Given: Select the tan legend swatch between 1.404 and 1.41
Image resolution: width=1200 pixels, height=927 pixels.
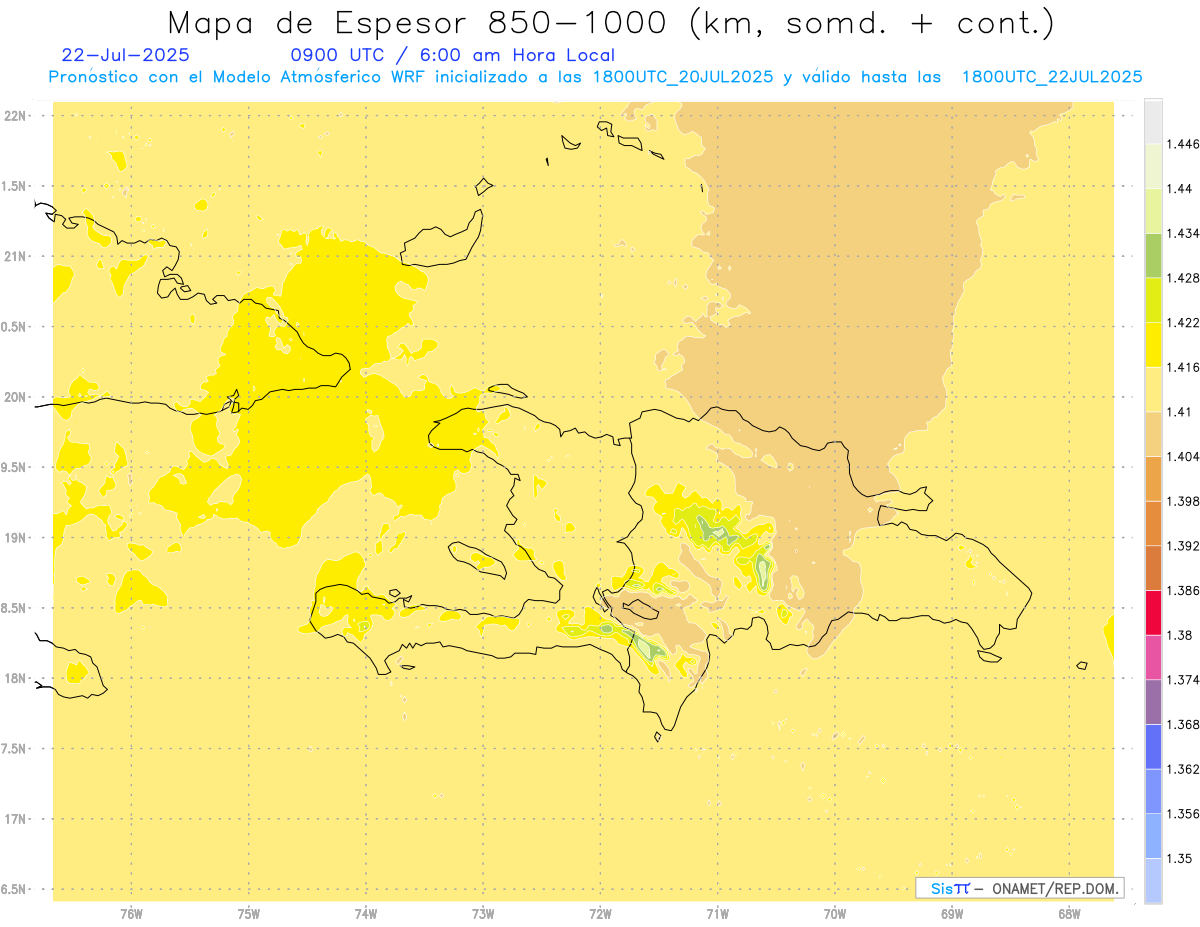Looking at the screenshot, I should (x=1153, y=434).
